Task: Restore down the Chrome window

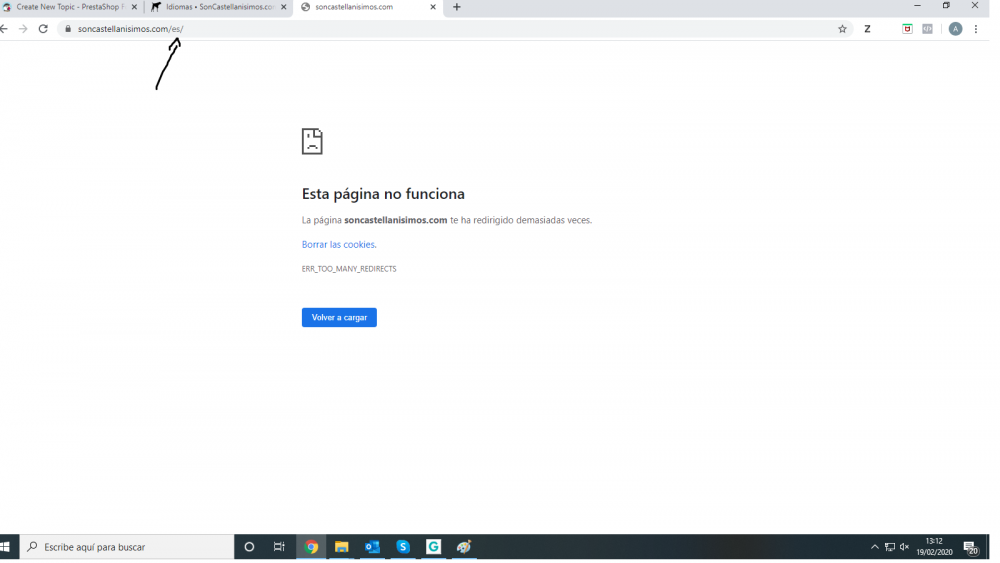Action: tap(946, 6)
